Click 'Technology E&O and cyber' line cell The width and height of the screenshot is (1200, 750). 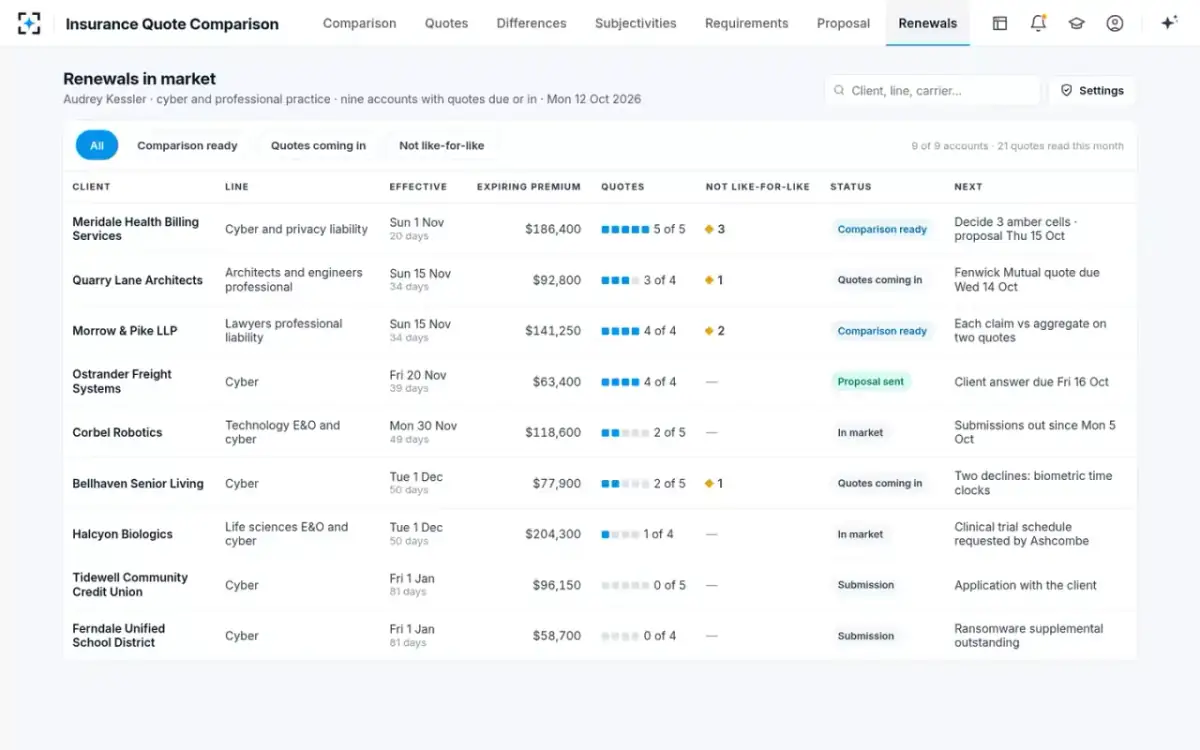click(x=283, y=433)
